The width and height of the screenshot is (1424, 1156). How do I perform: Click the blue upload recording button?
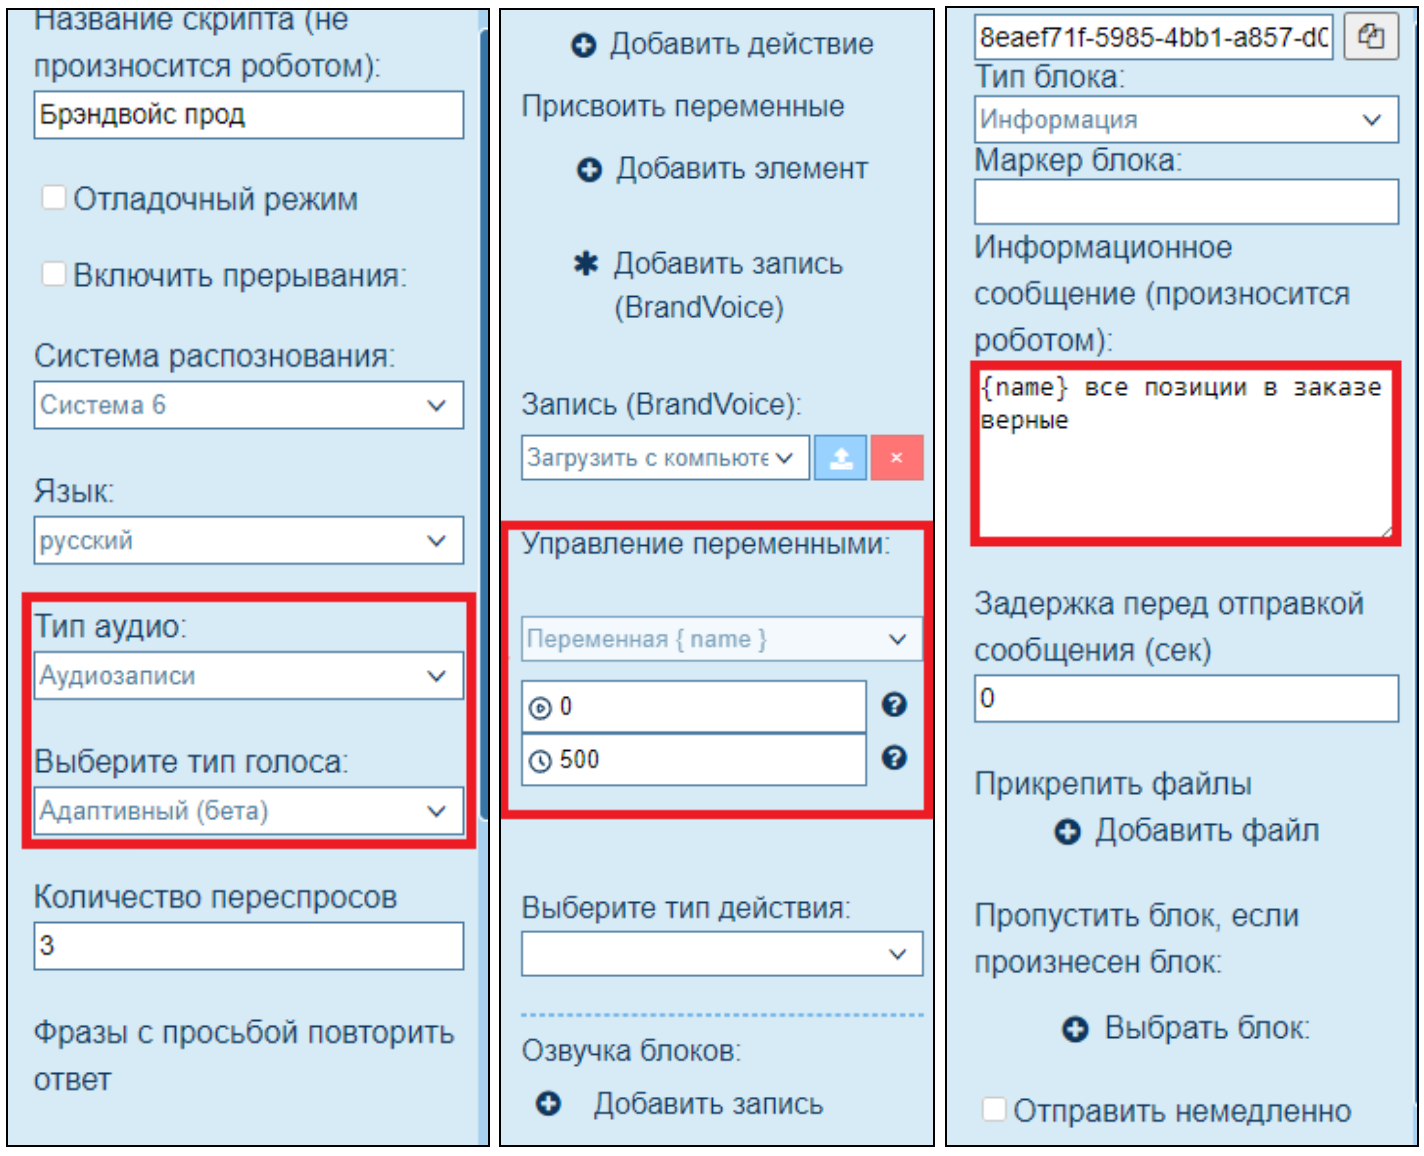pos(840,458)
